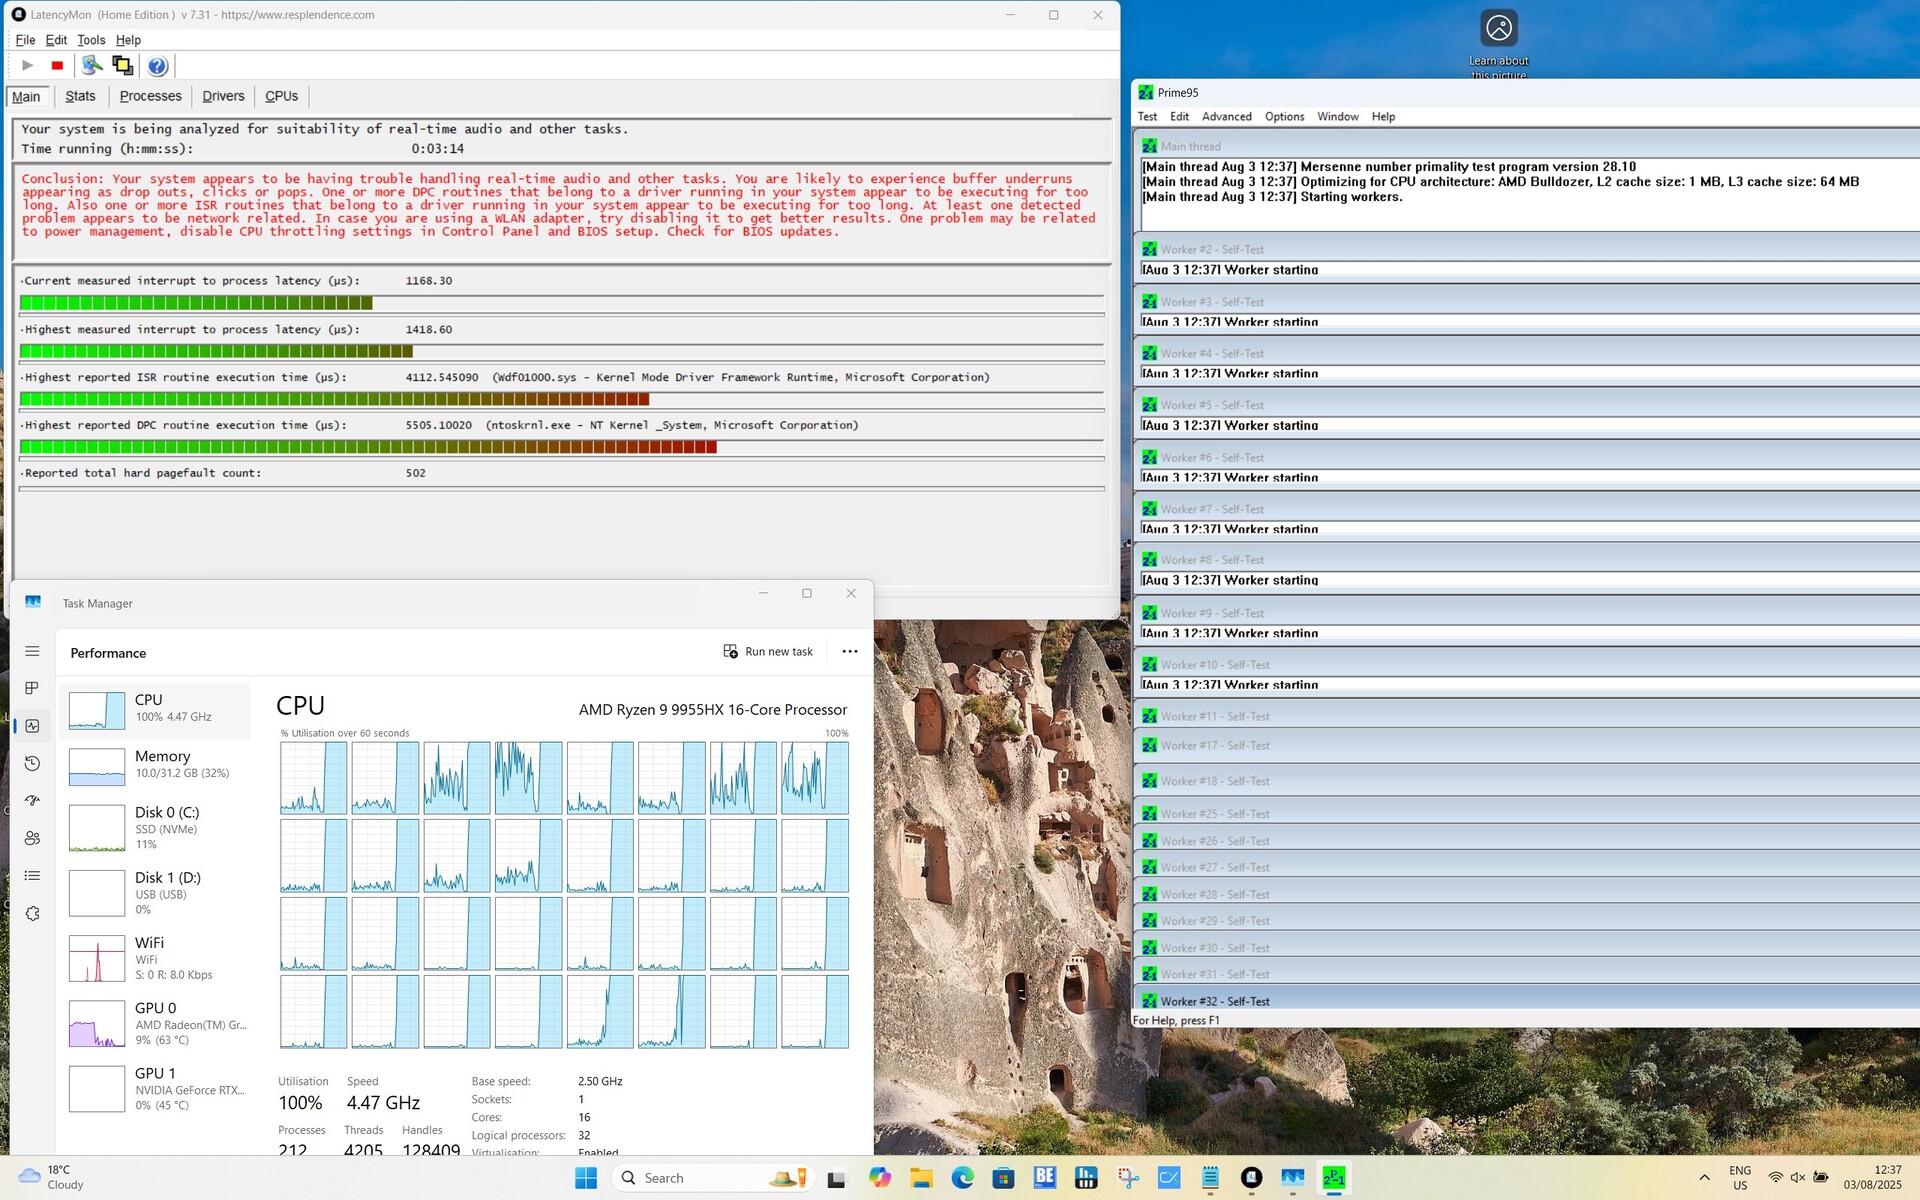Expand Task Manager hamburger navigation menu

[x=32, y=651]
